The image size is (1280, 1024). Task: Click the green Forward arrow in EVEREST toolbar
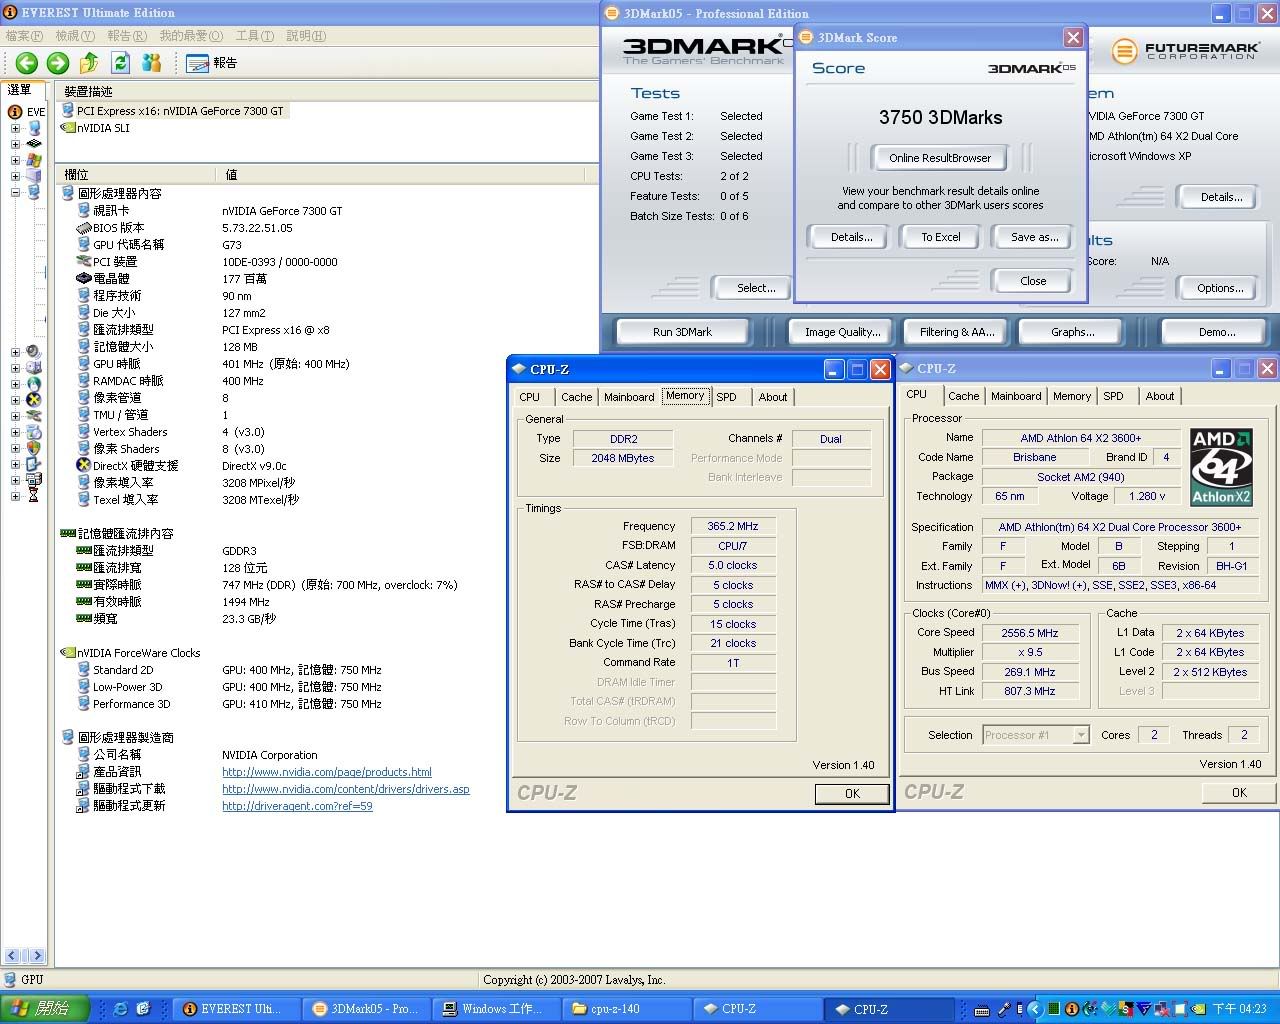pos(58,63)
